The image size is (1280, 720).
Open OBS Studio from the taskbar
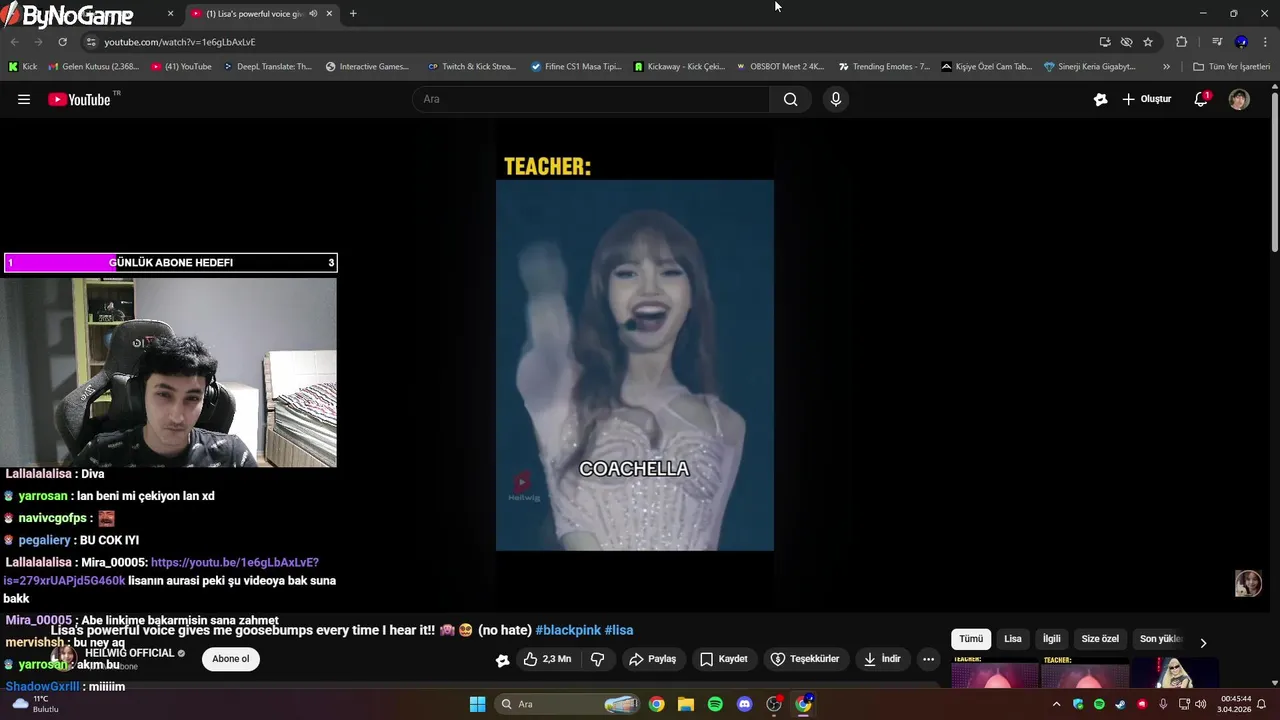click(x=774, y=704)
